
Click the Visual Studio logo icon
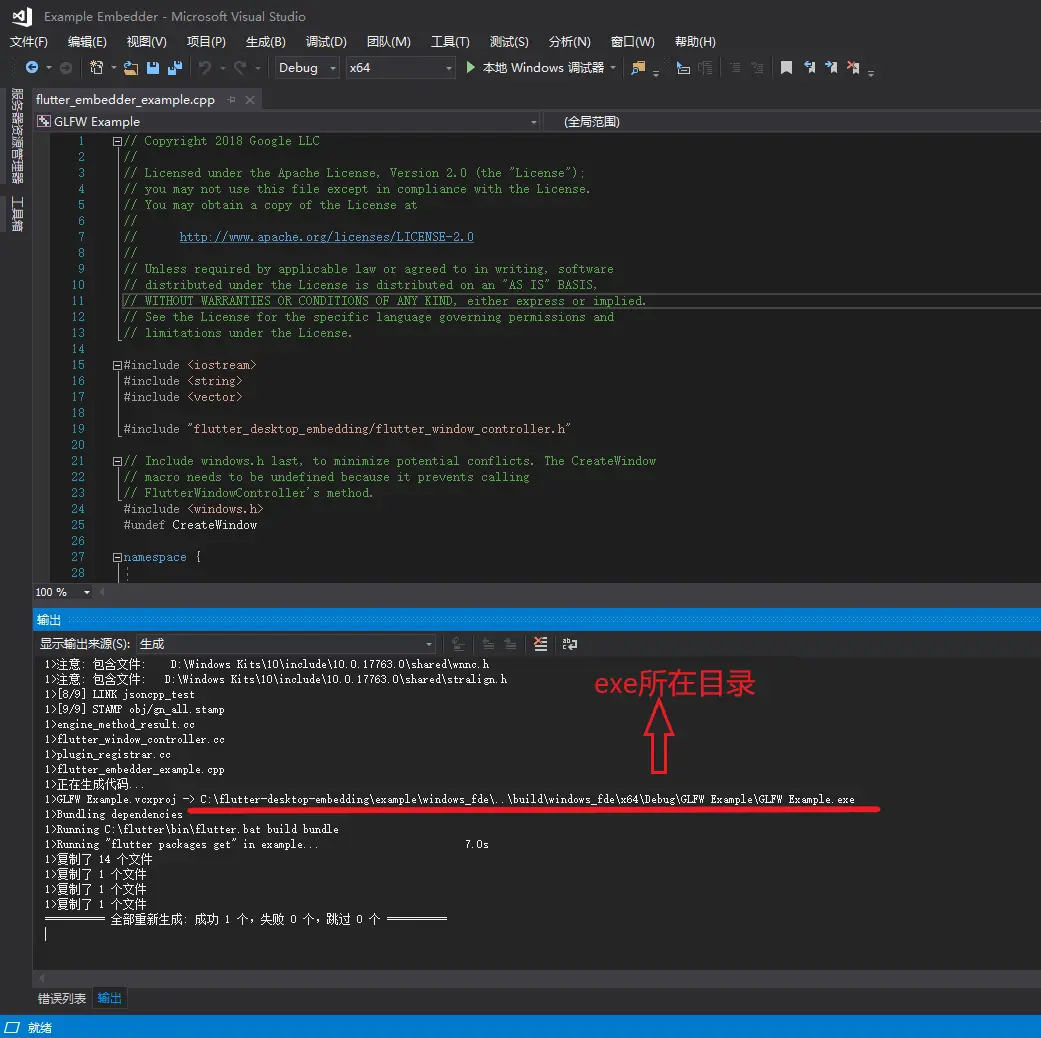[22, 17]
